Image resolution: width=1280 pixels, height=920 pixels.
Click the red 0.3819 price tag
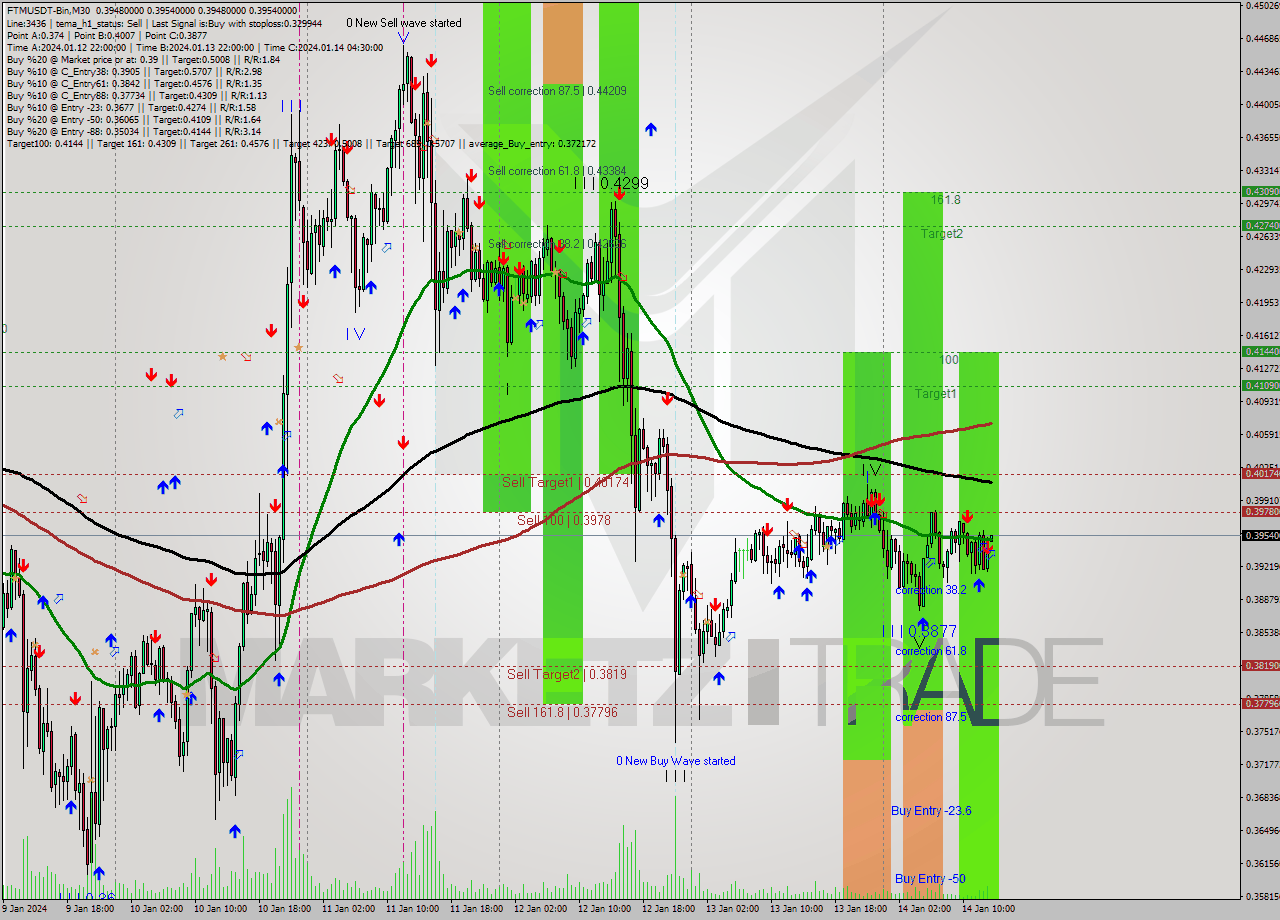point(1260,665)
